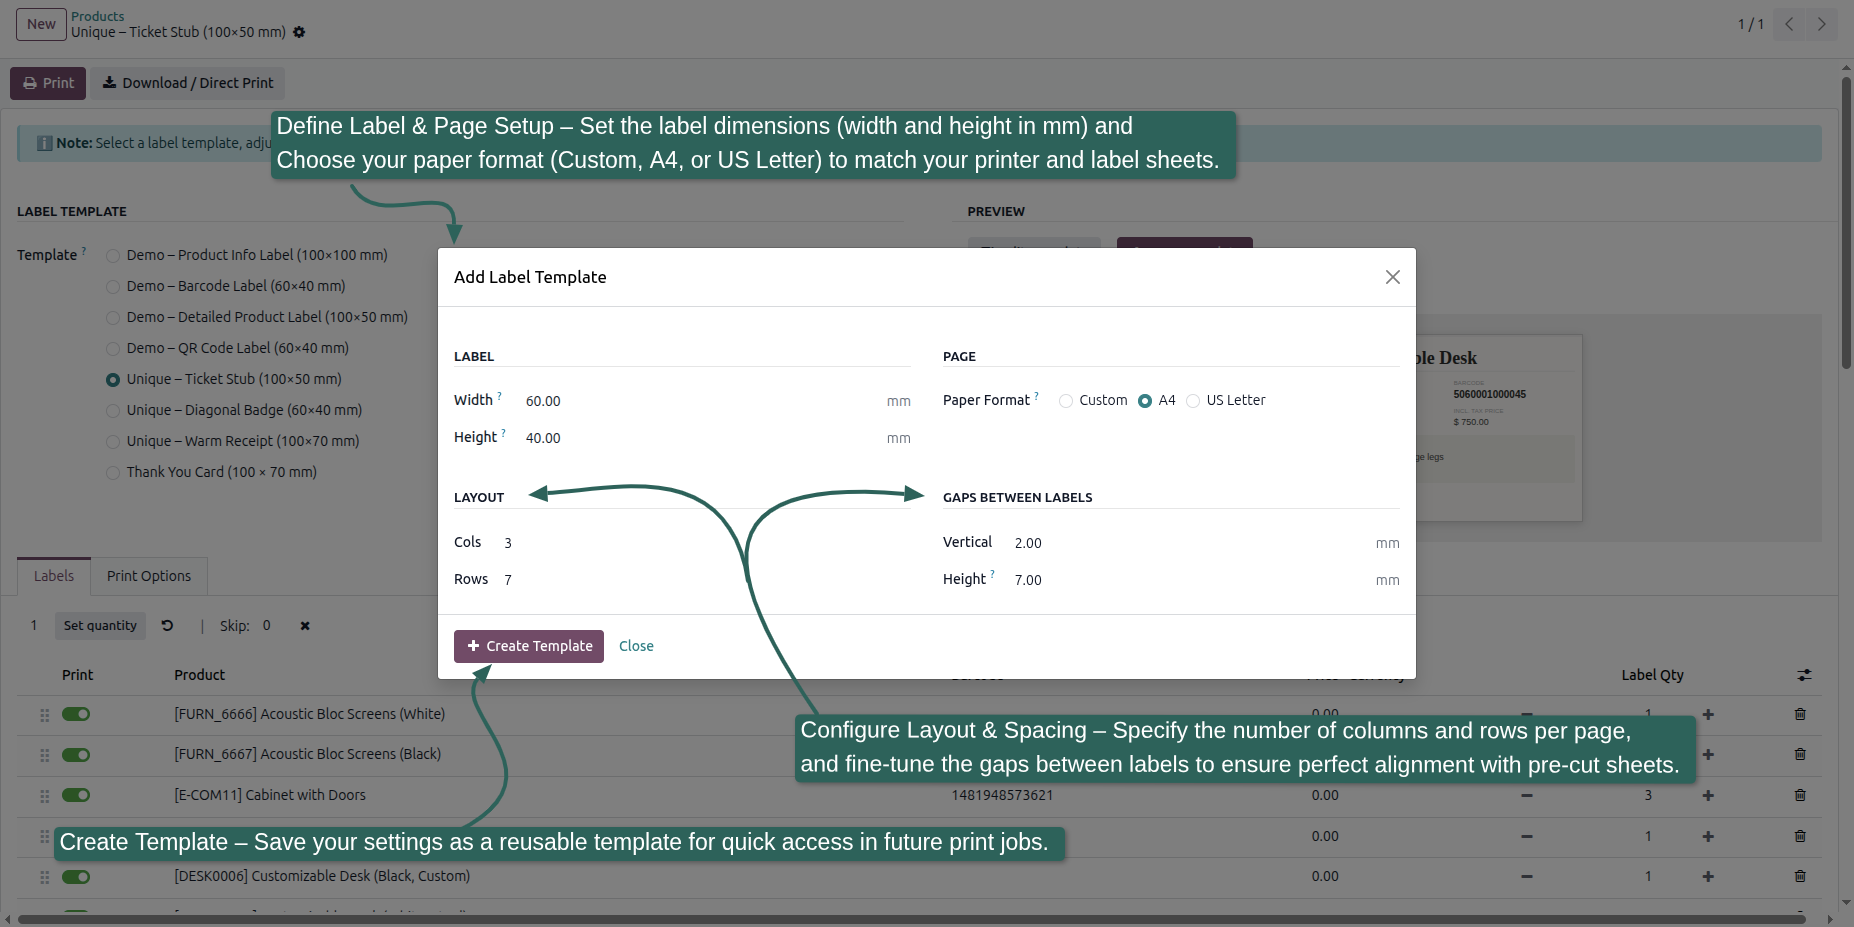Click the drag handle of Cabinet with Doors row

[x=44, y=796]
